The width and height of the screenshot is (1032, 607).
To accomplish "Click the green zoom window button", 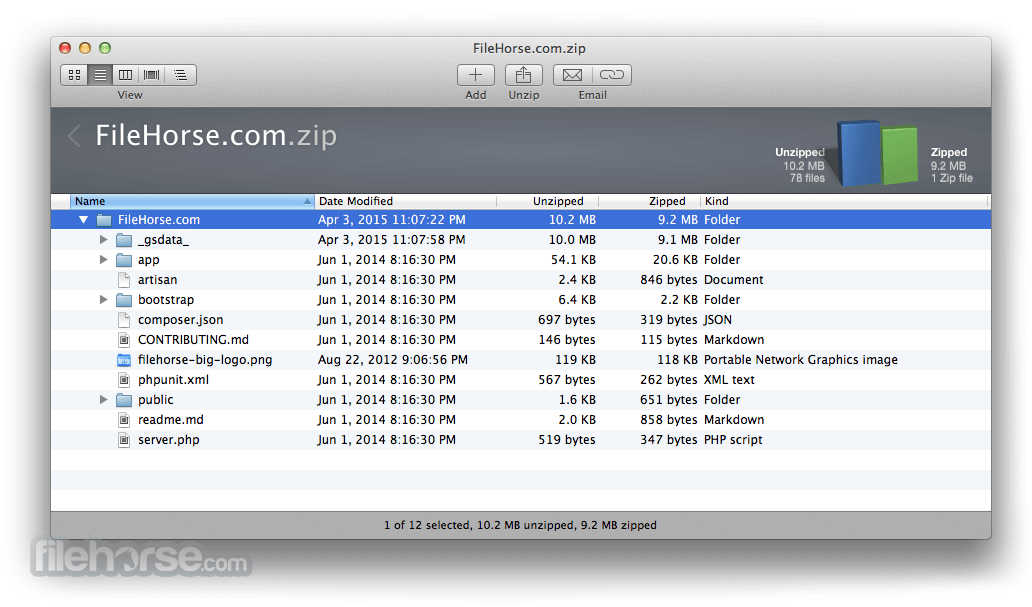I will click(x=105, y=48).
